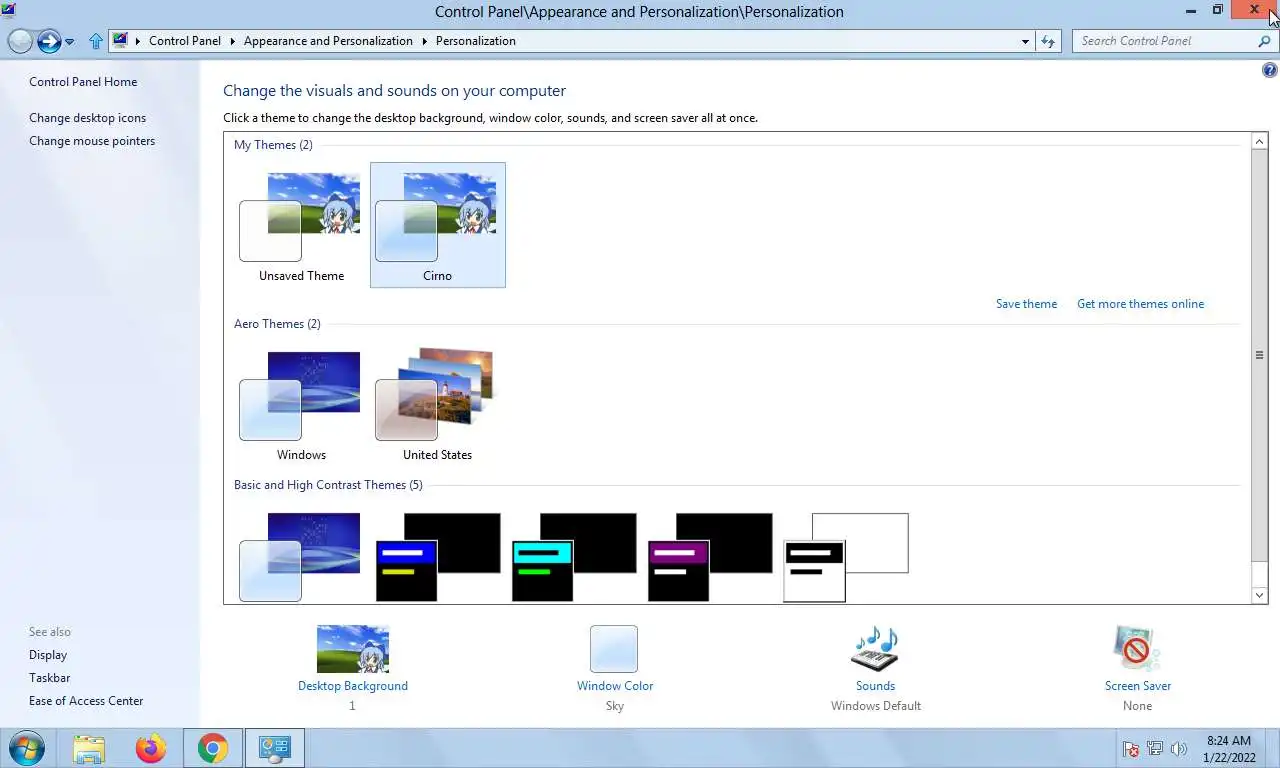1280x768 pixels.
Task: Click the theme list scroll down arrow
Action: pyautogui.click(x=1260, y=595)
